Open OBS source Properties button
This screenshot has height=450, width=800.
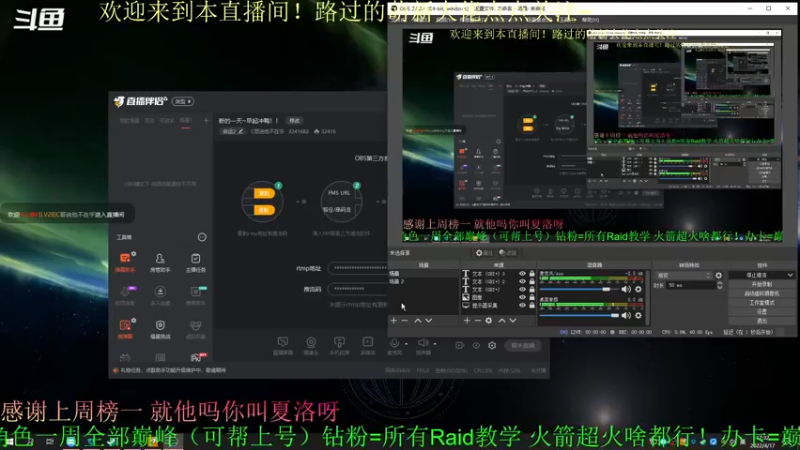pos(484,253)
